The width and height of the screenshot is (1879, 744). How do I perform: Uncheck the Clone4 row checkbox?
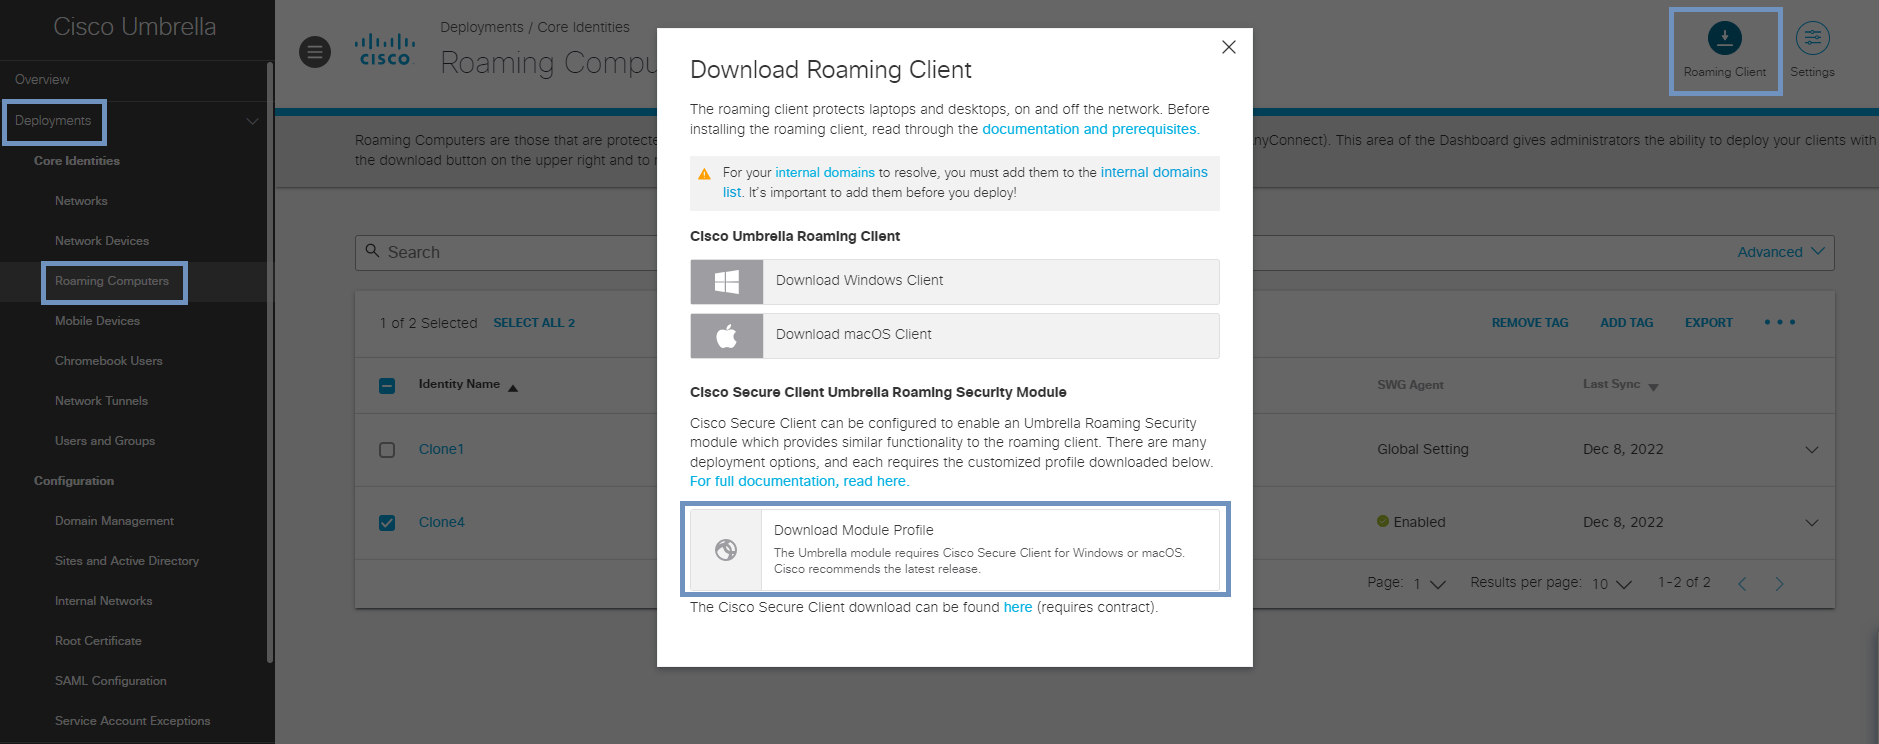click(x=387, y=523)
